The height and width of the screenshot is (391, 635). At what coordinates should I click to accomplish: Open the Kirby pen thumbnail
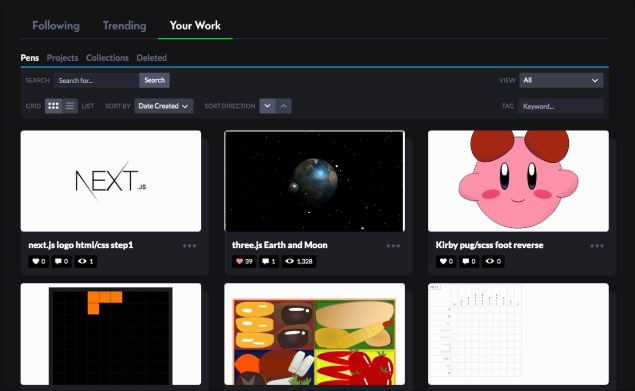518,181
